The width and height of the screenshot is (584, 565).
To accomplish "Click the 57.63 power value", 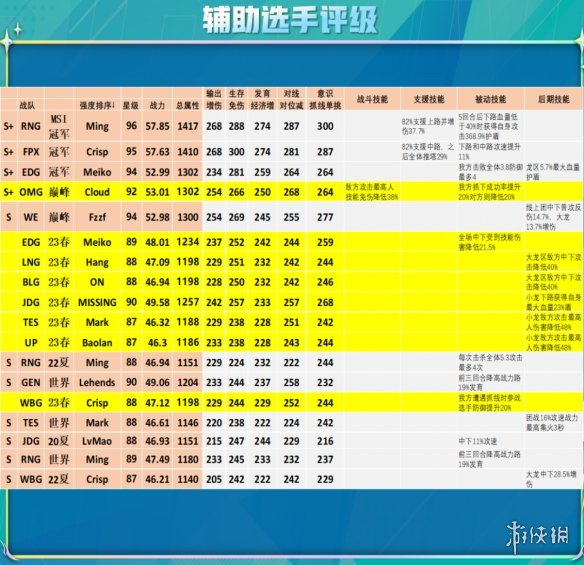I will point(157,152).
